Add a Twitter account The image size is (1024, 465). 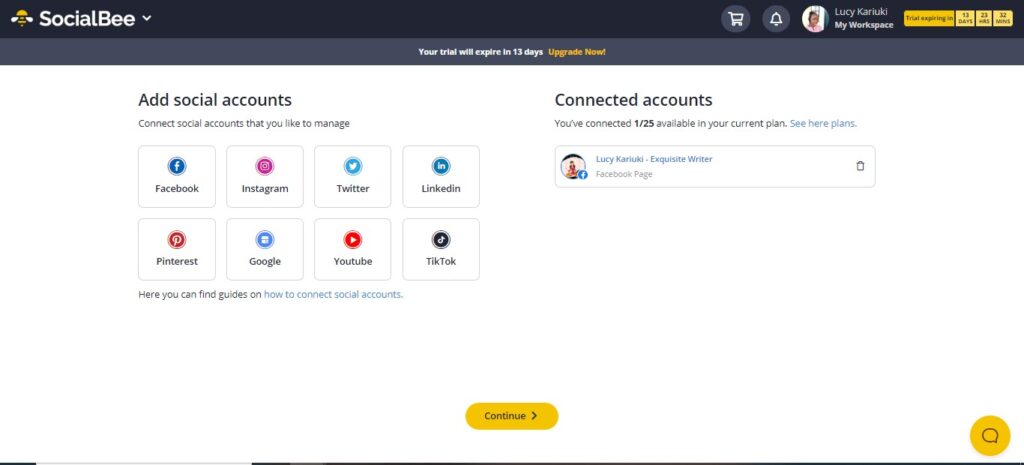pyautogui.click(x=353, y=176)
